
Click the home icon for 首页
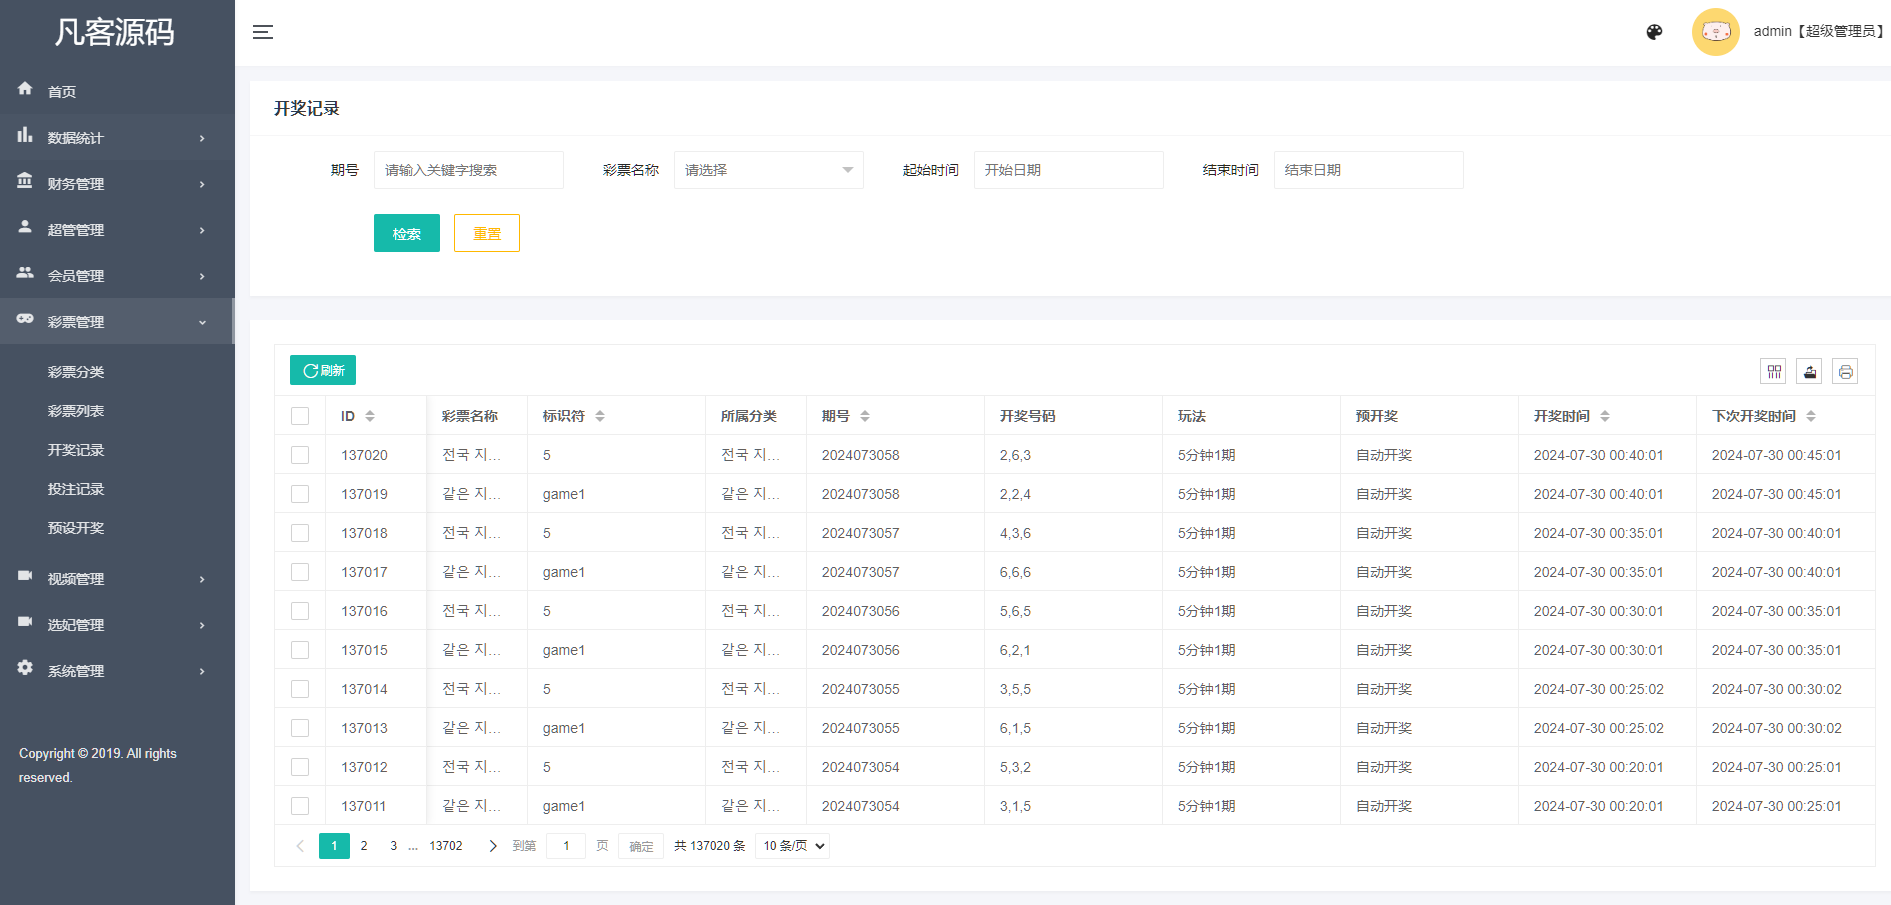tap(25, 90)
